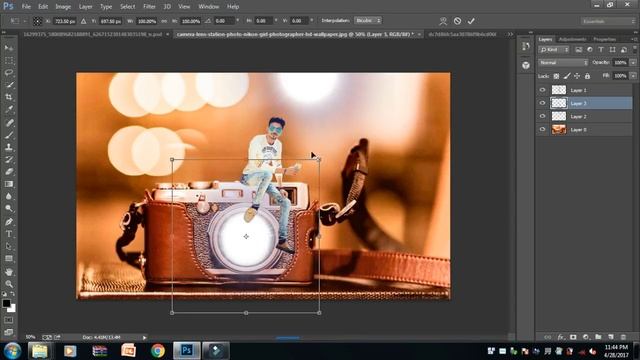Delete layer using trash icon
Viewport: 640px width, 360px height.
pyautogui.click(x=623, y=337)
